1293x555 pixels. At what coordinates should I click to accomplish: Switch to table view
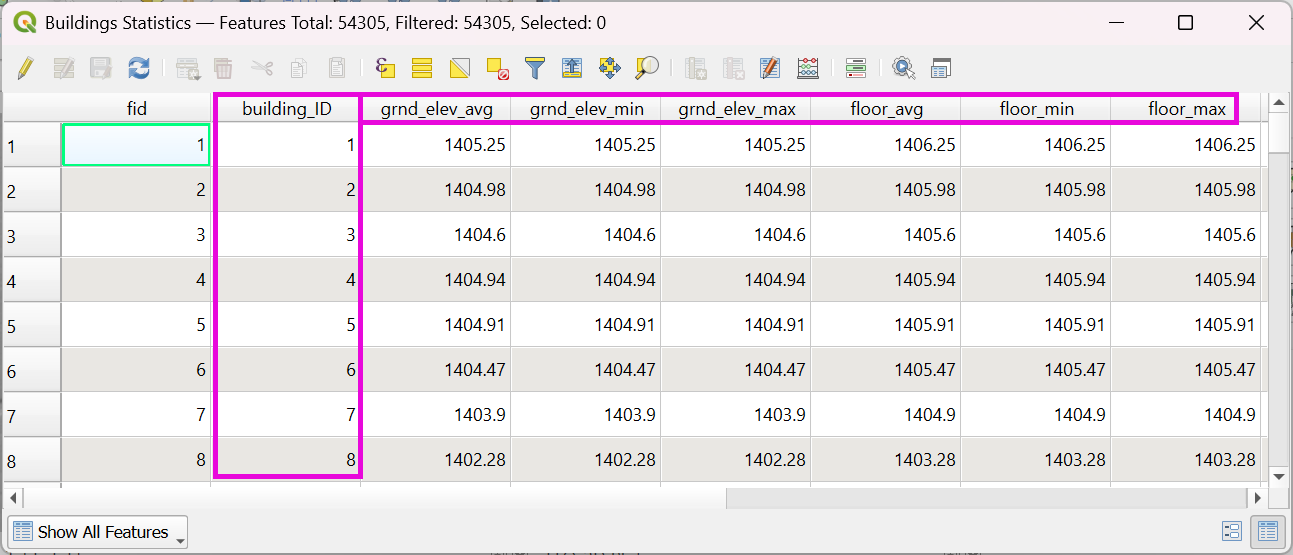(1268, 532)
